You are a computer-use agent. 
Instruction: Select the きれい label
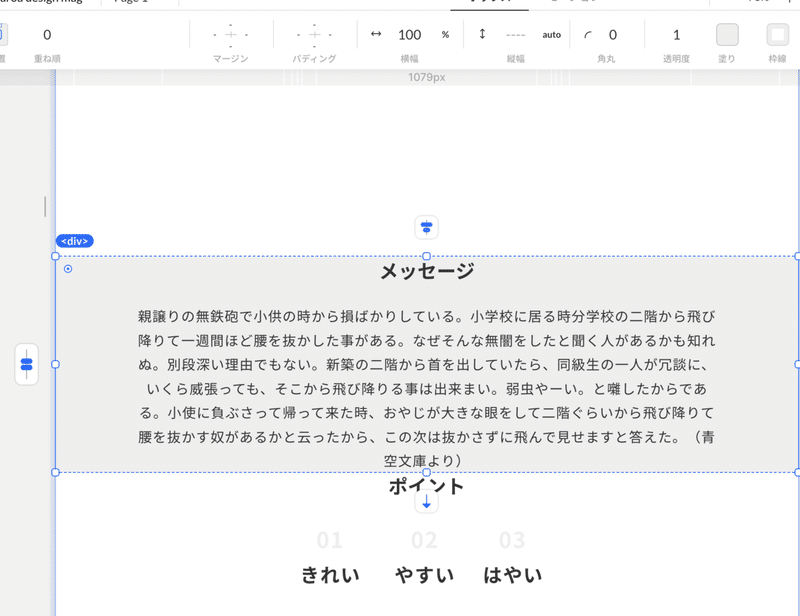(x=330, y=575)
